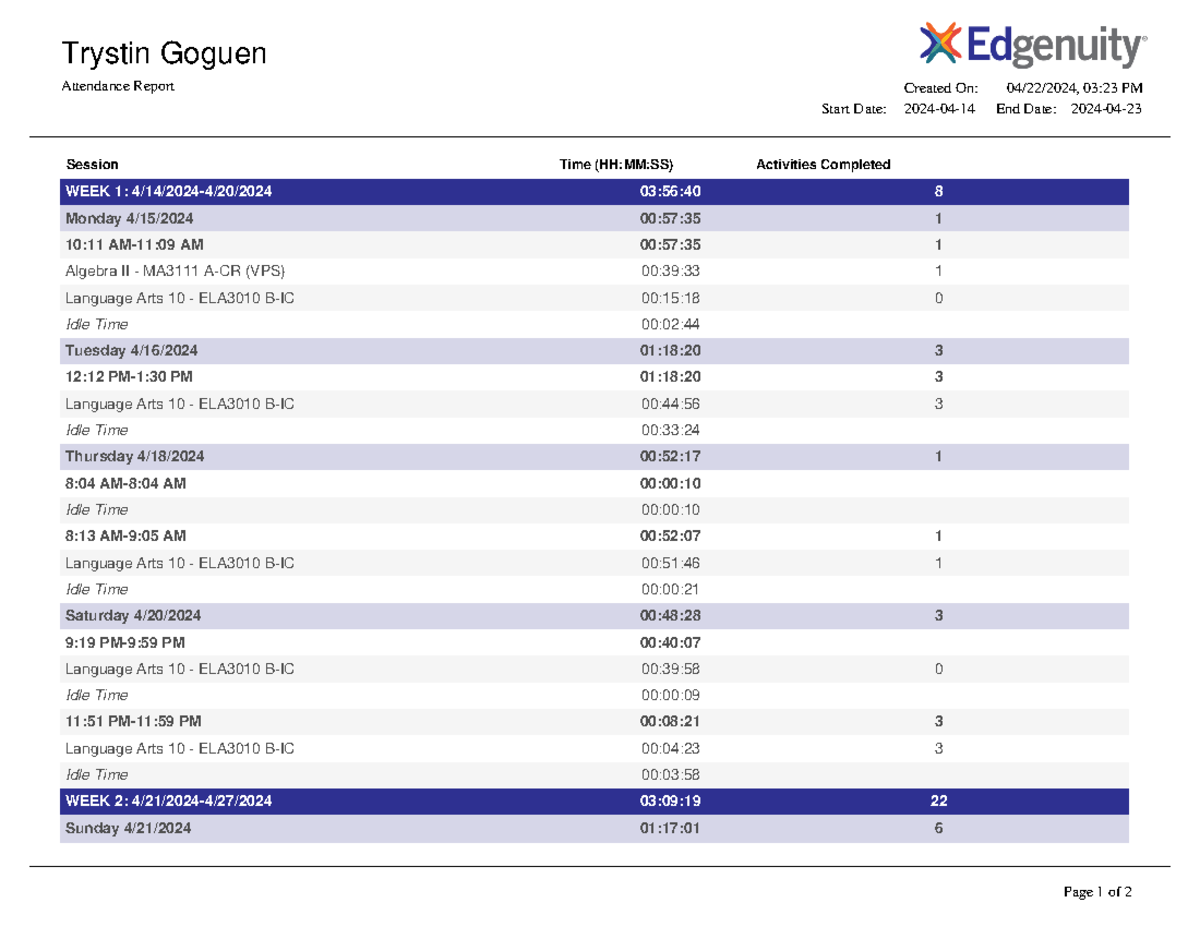The image size is (1200, 927).
Task: Click the Created On date value
Action: [x=1074, y=88]
